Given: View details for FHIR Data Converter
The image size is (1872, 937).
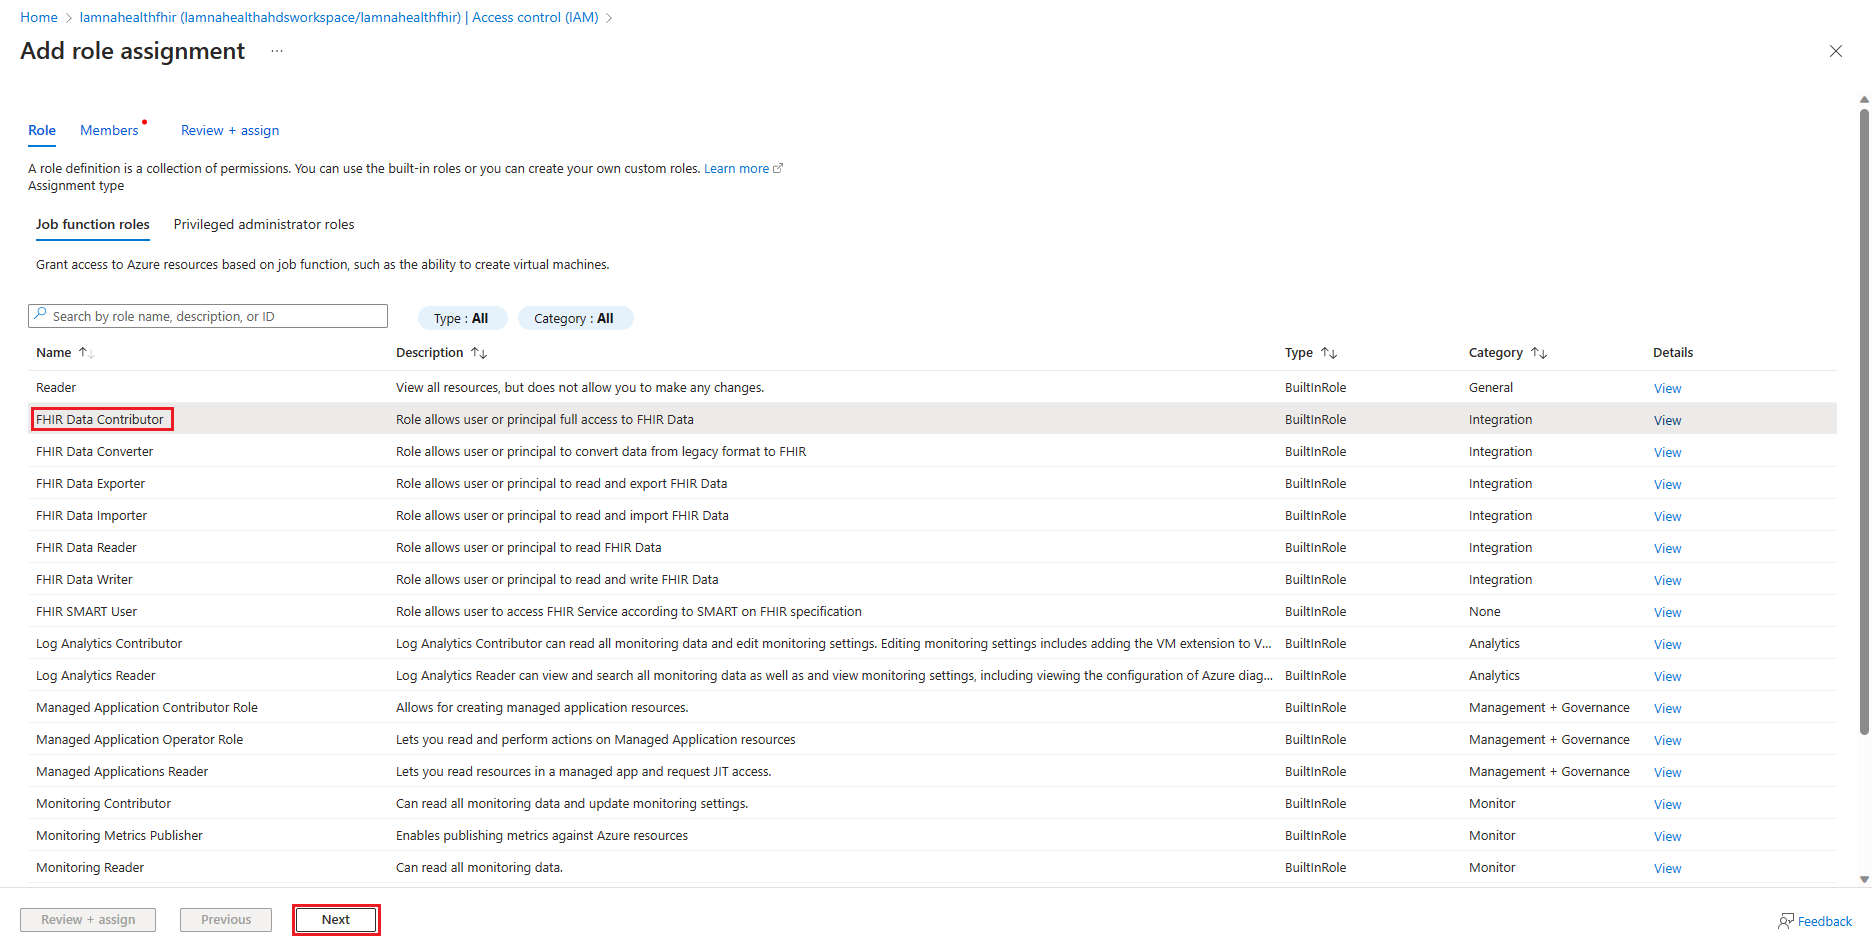Looking at the screenshot, I should click(x=1667, y=453).
